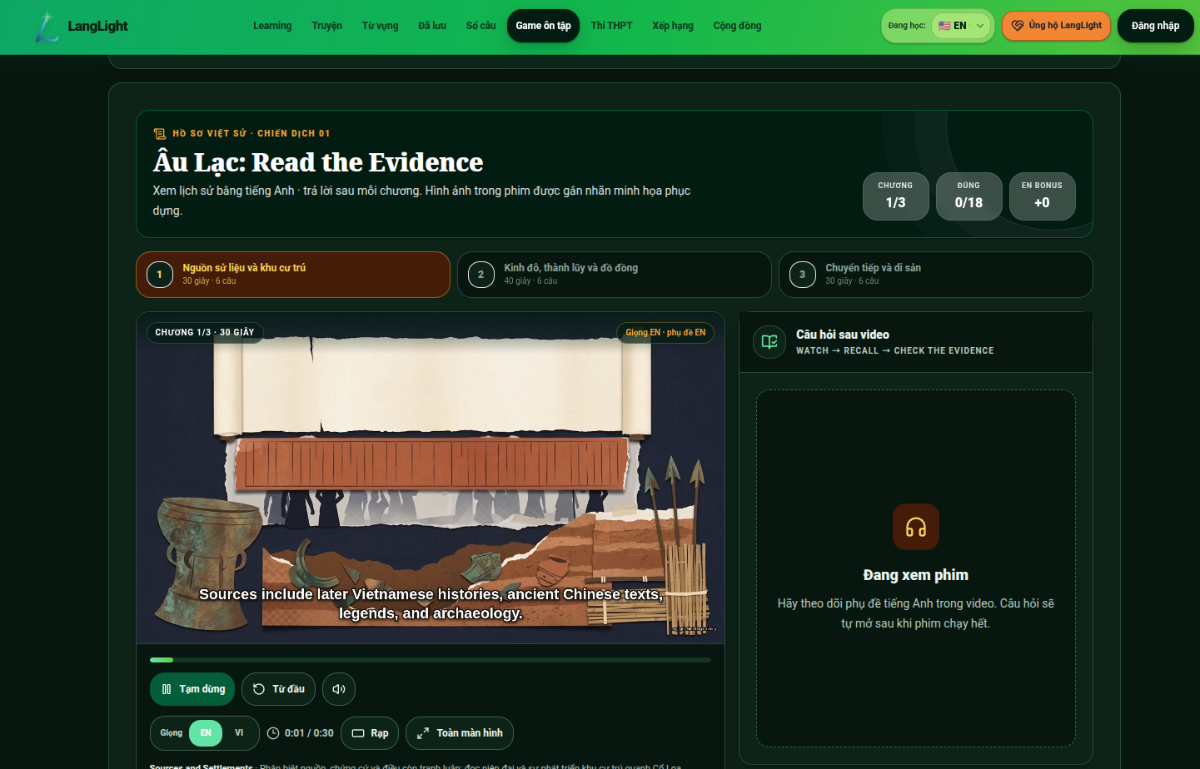Switch narration voice to VI
This screenshot has width=1200, height=769.
(239, 733)
